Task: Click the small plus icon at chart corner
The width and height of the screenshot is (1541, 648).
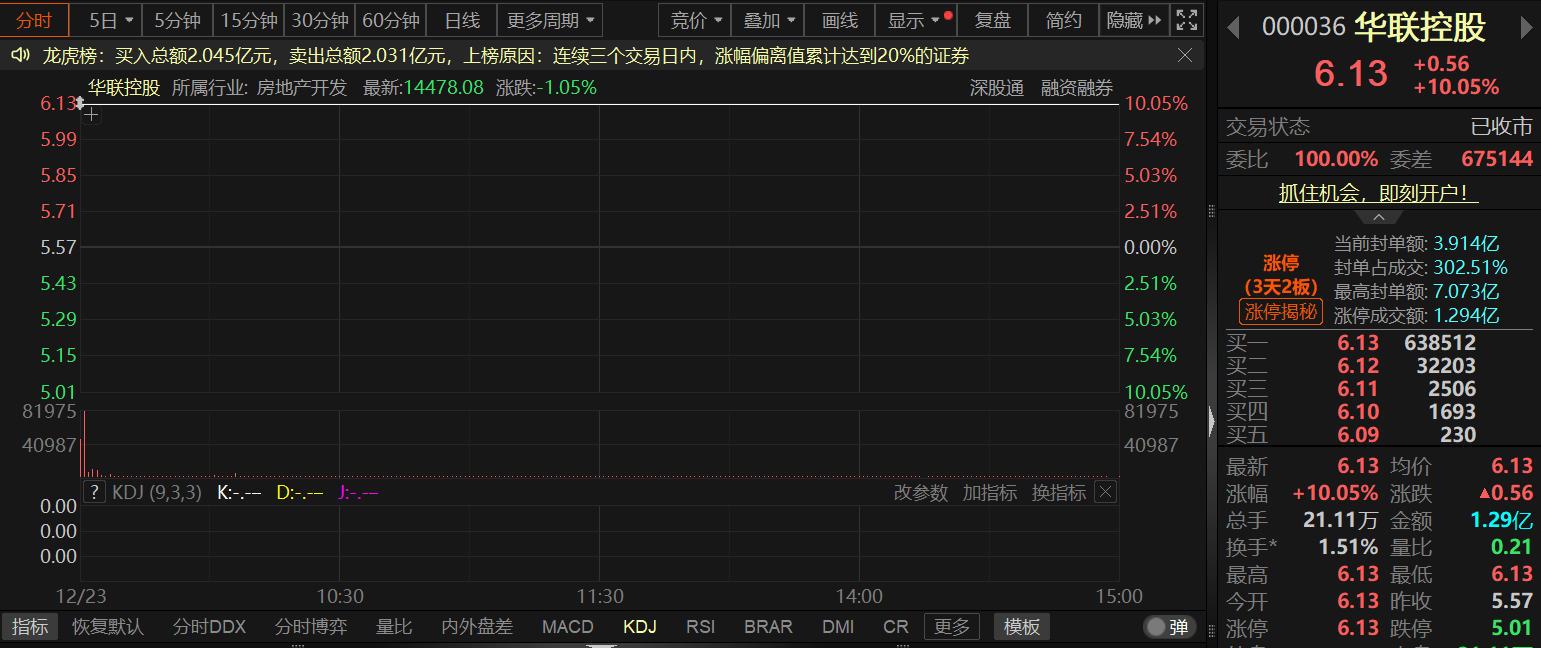Action: 91,115
